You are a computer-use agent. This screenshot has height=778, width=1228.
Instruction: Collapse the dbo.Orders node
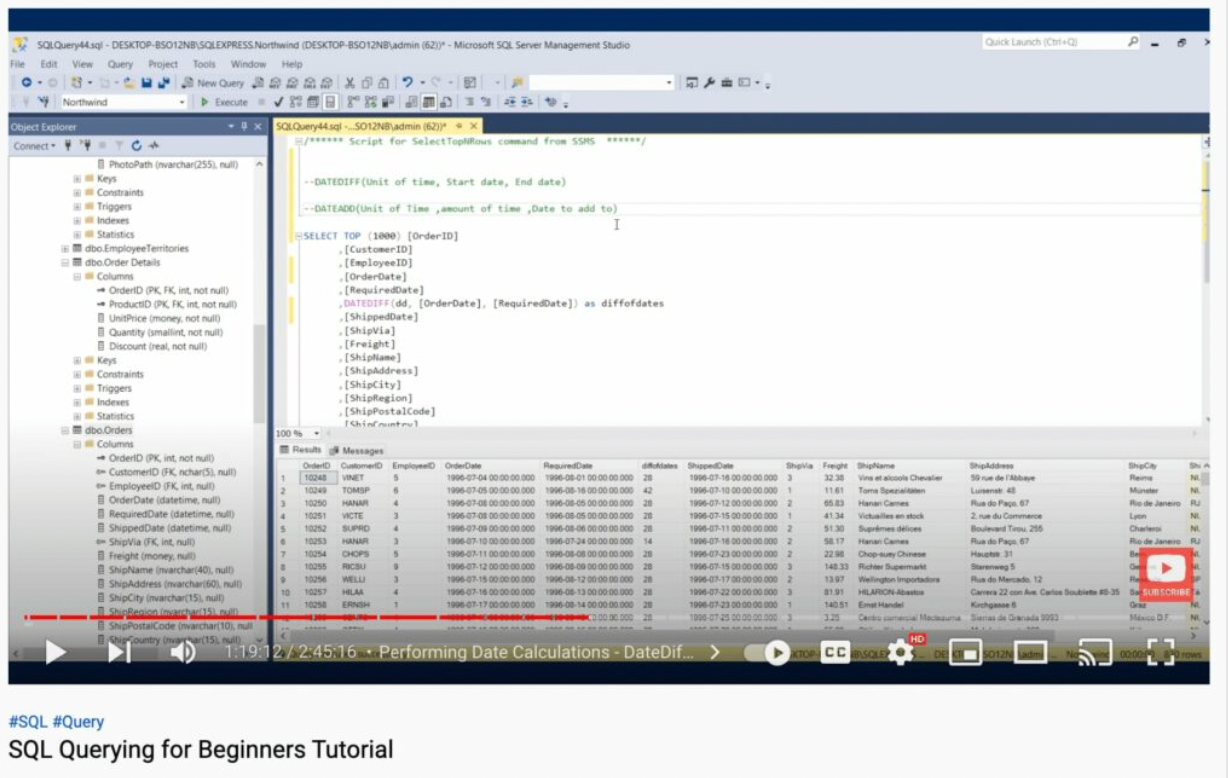(65, 430)
